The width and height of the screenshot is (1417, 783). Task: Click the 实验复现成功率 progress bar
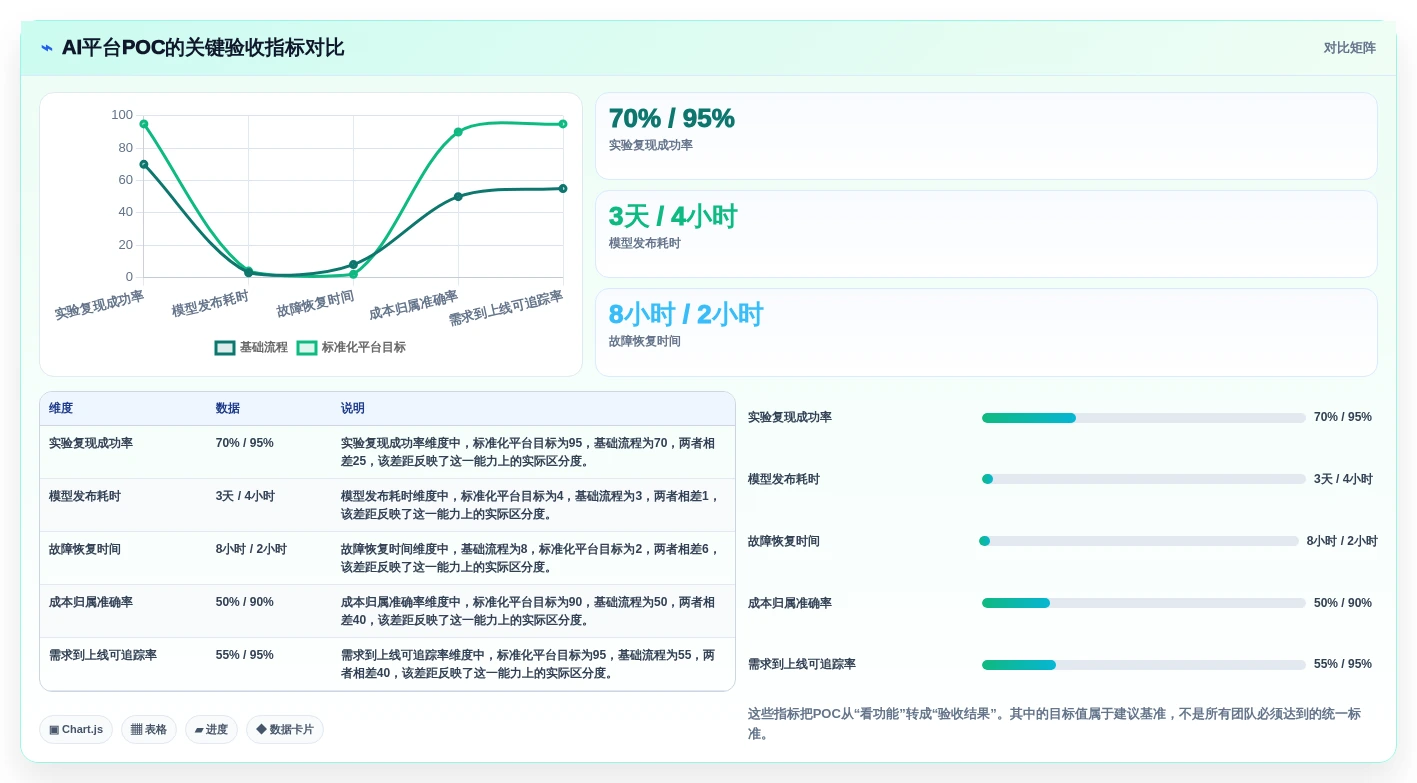(1144, 418)
